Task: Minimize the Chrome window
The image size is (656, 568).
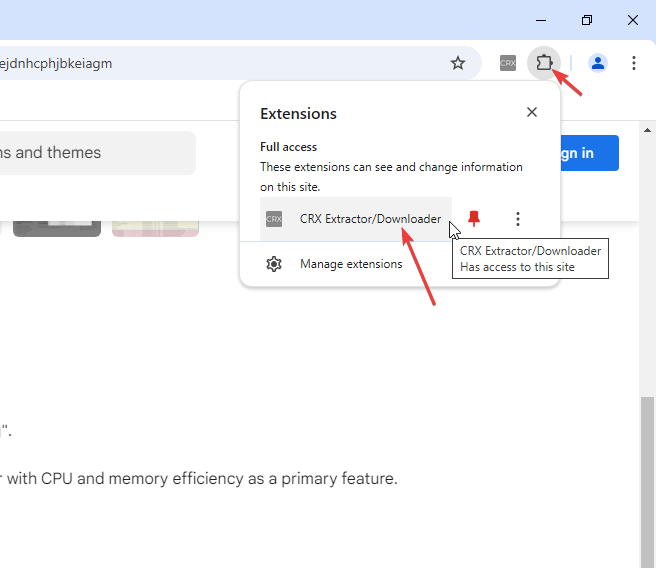Action: (541, 20)
